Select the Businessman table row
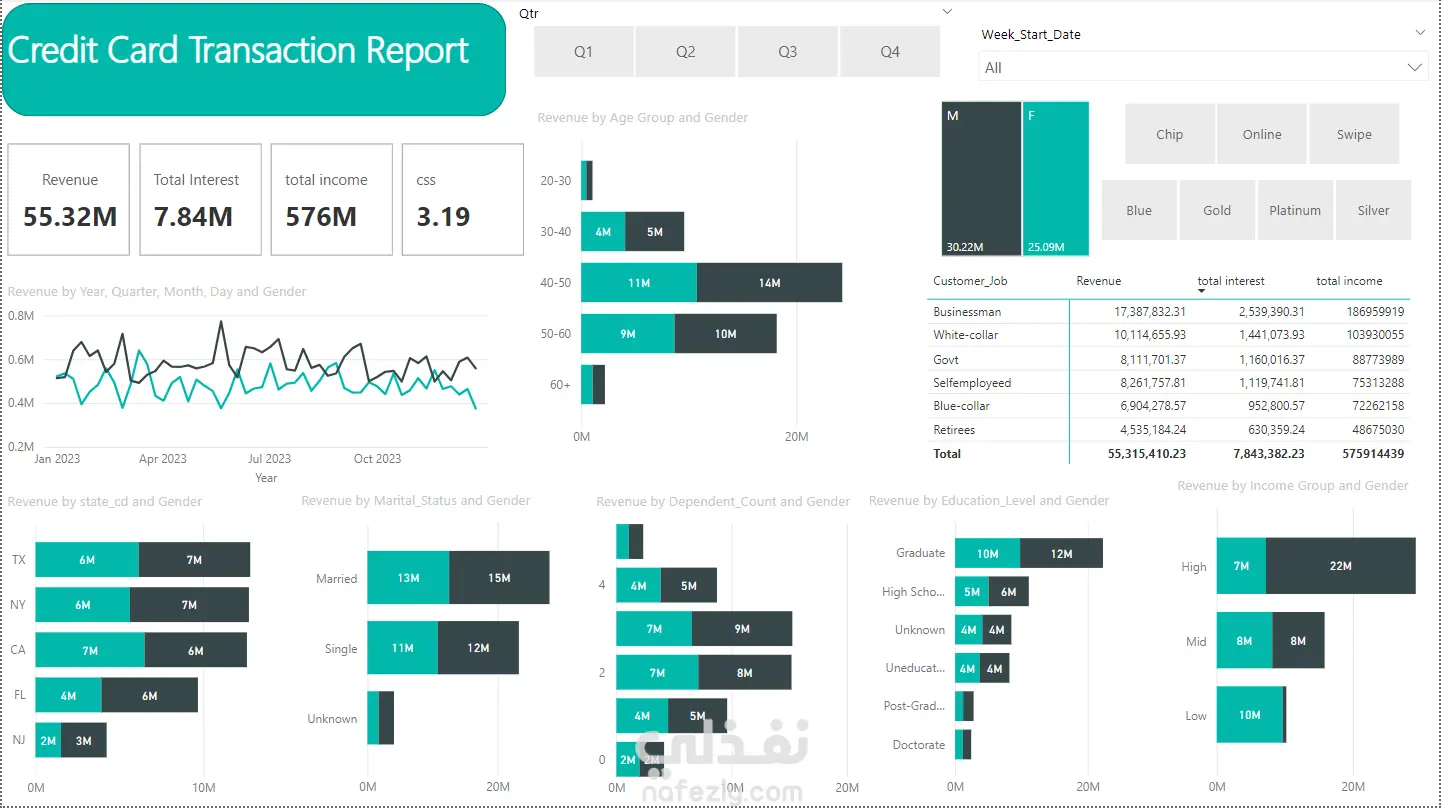 pos(1168,312)
